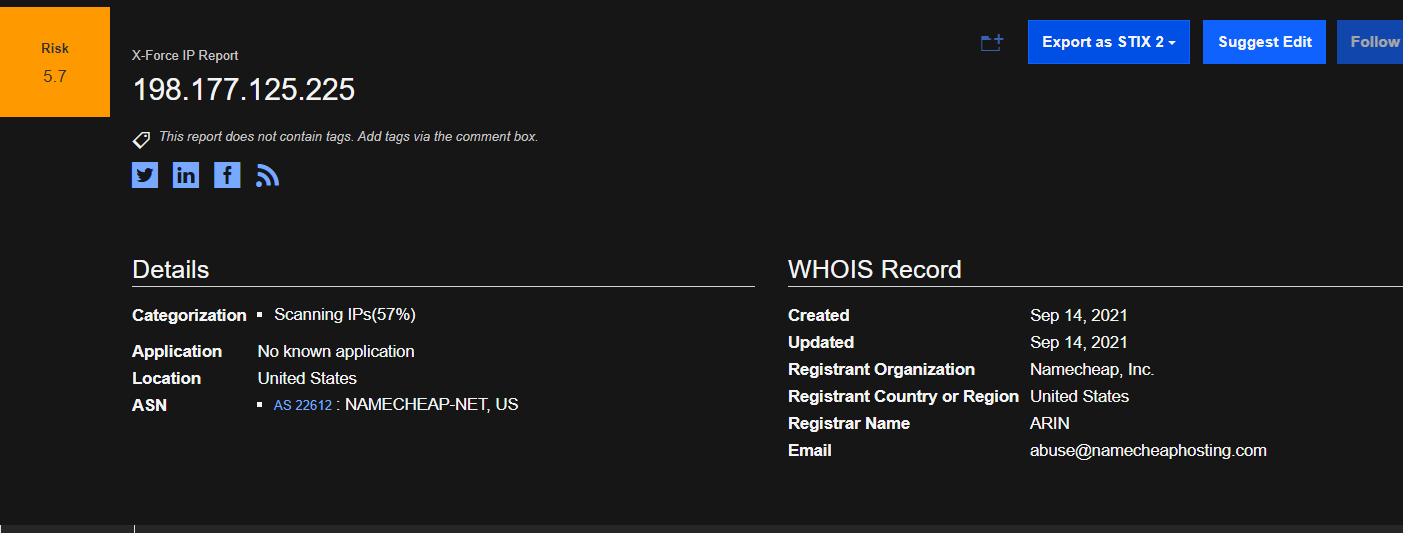Viewport: 1403px width, 533px height.
Task: Click the Follow button
Action: tap(1371, 42)
